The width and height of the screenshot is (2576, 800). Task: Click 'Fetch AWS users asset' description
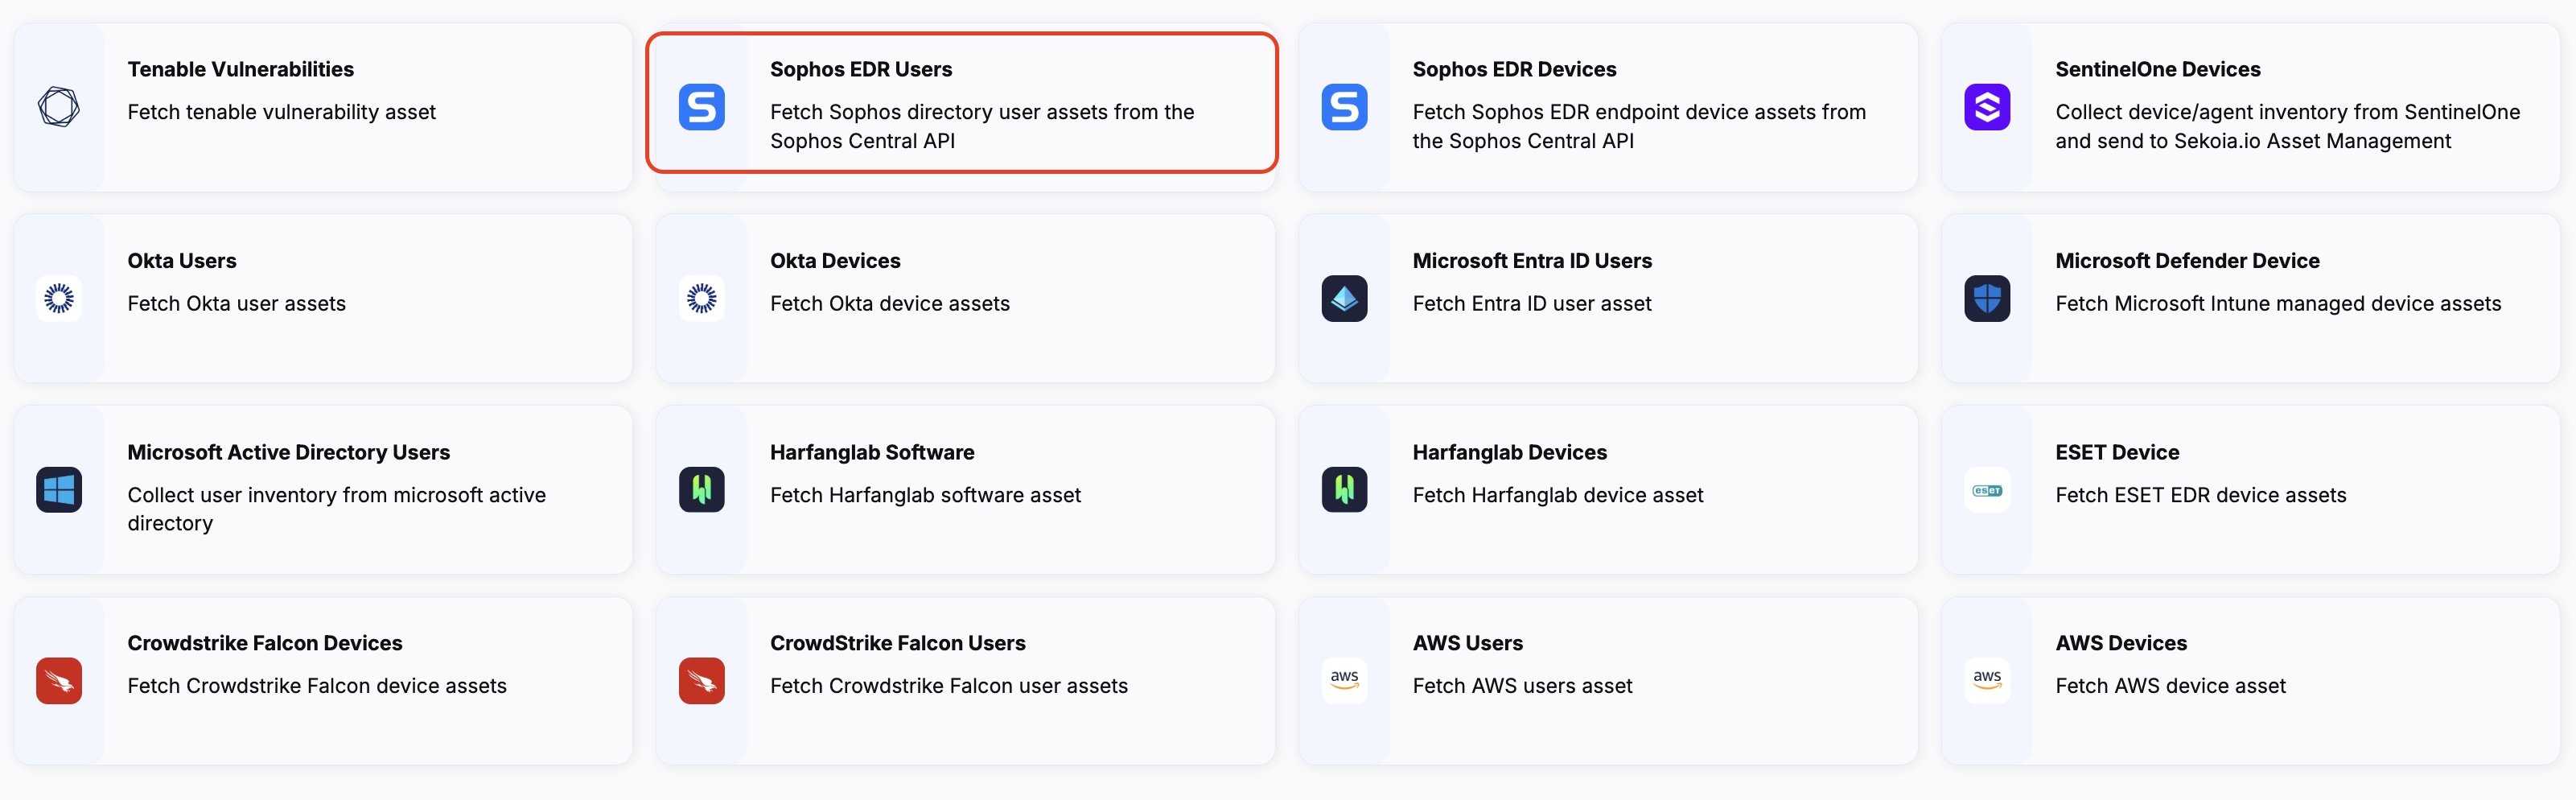1522,686
